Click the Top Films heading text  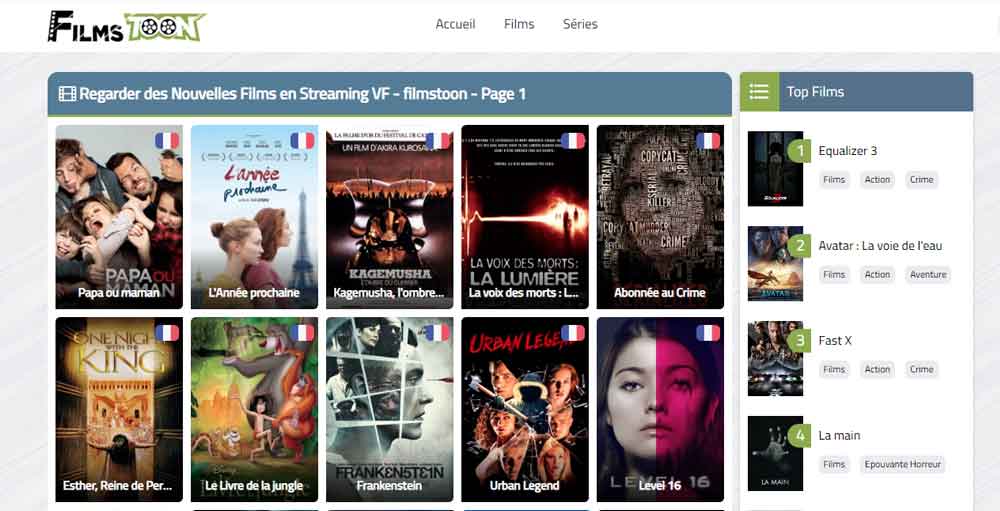coord(815,92)
